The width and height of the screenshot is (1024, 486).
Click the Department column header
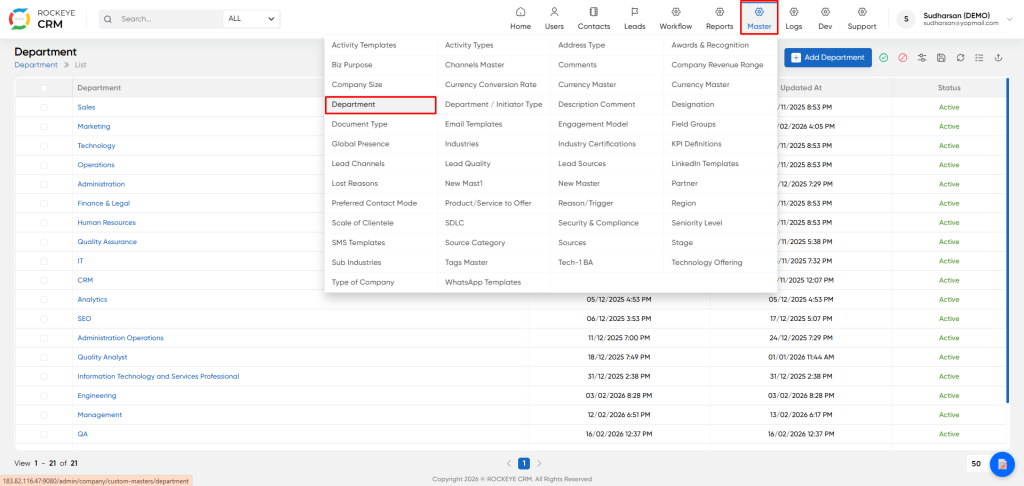pos(99,88)
